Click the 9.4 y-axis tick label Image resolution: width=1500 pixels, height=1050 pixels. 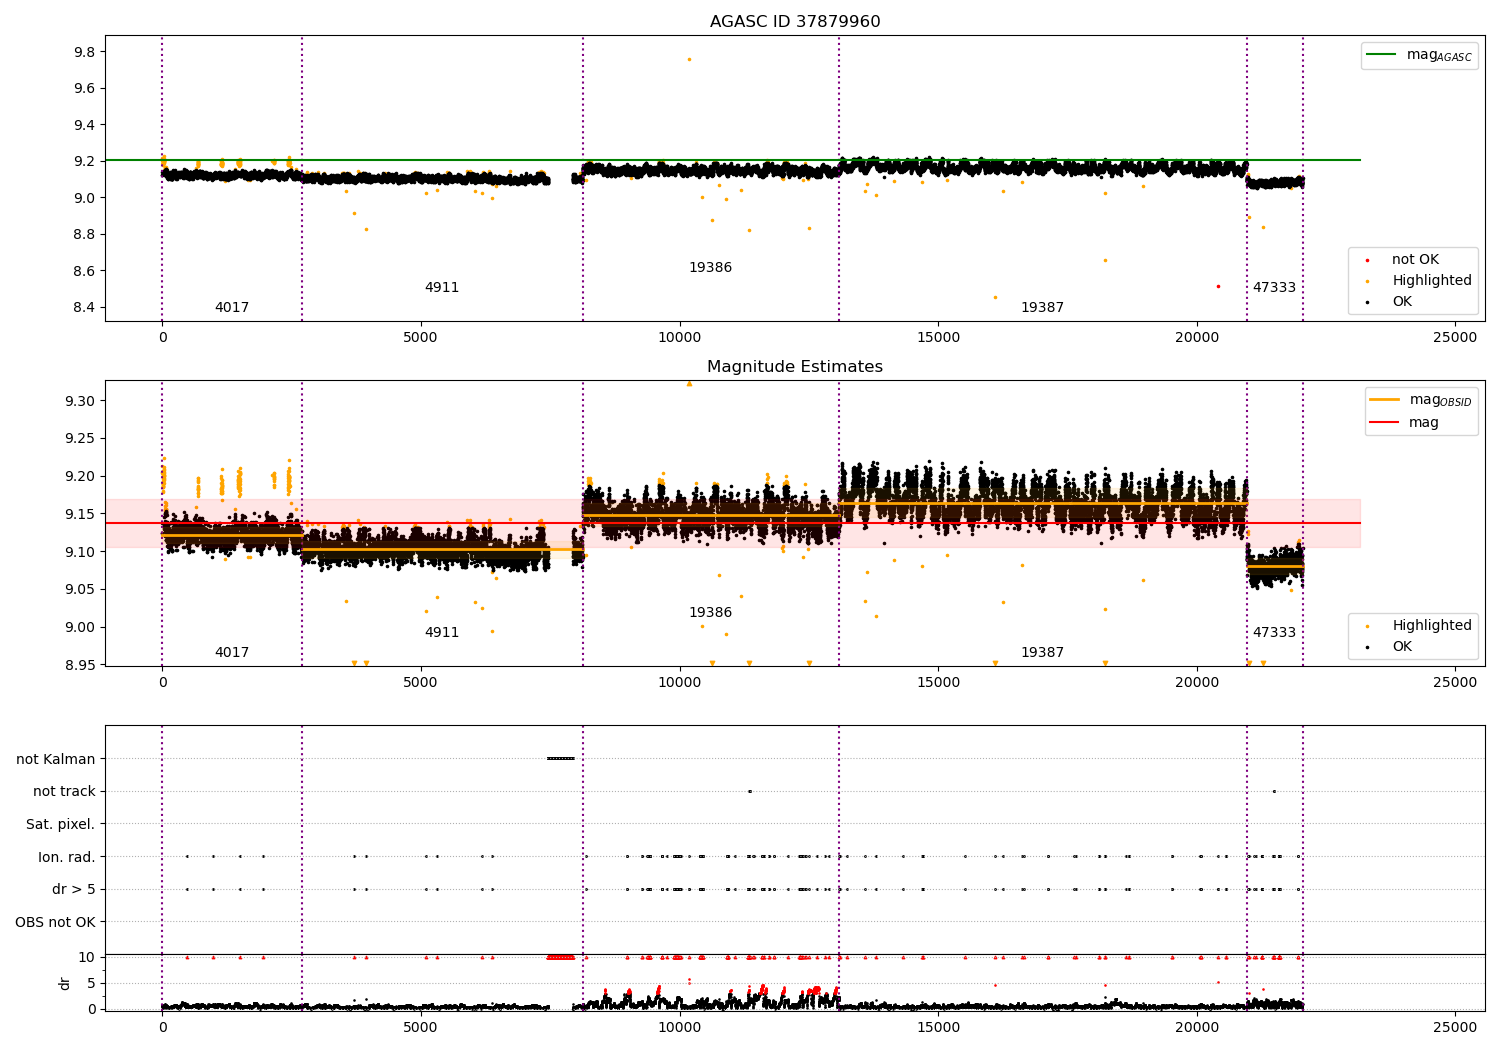[84, 125]
